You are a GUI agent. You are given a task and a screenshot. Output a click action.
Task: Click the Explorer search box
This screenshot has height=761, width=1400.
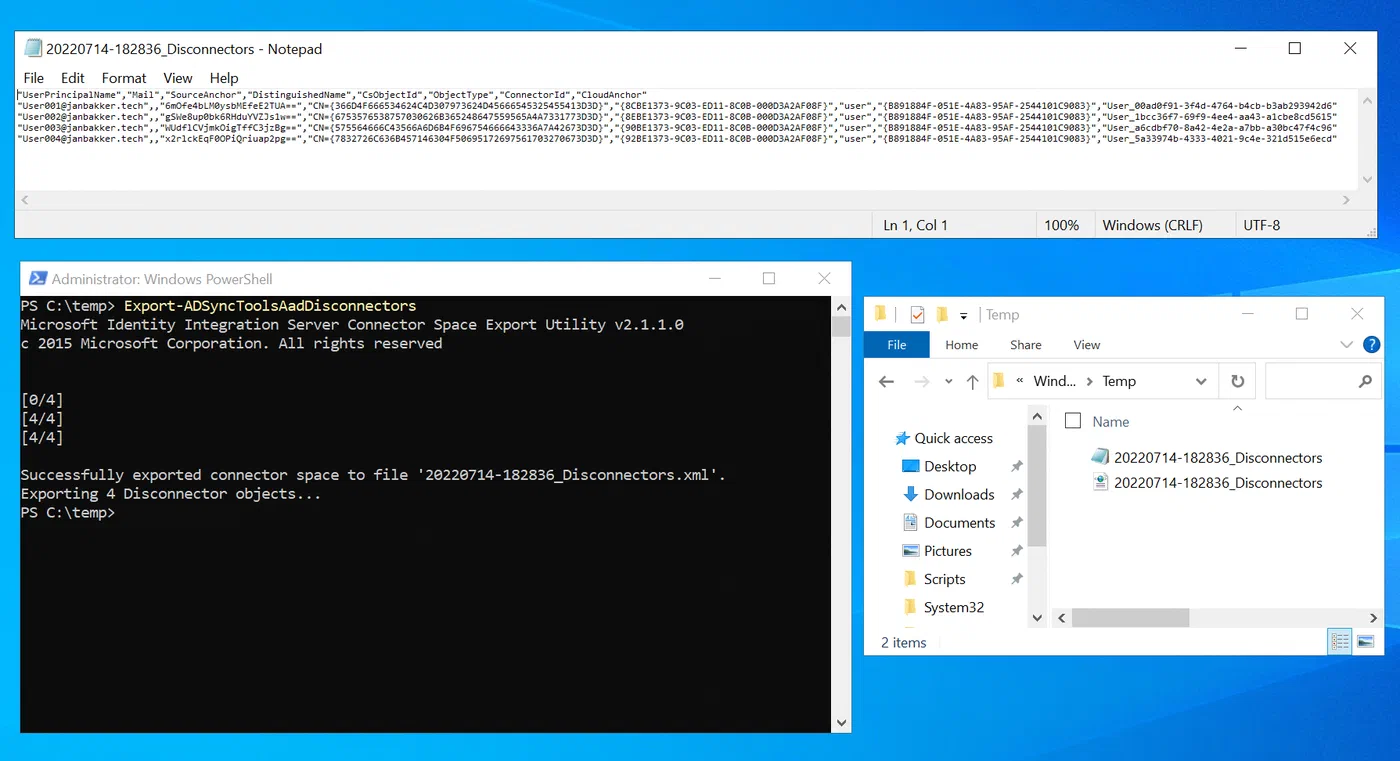coord(1323,381)
